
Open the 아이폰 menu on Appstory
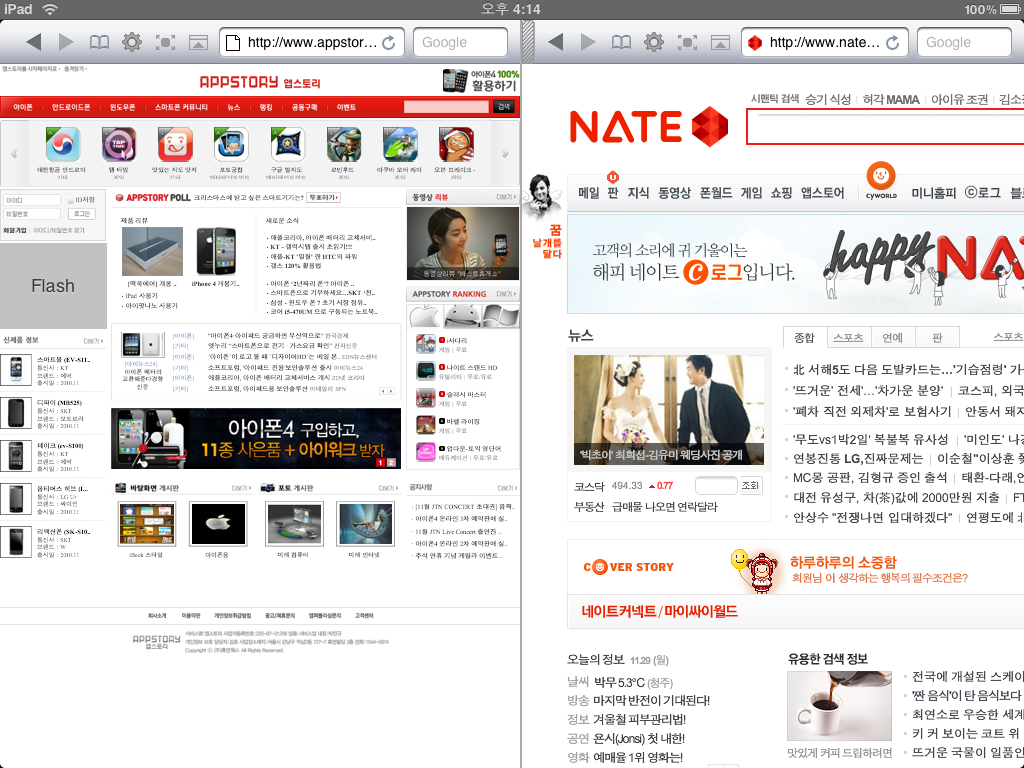[x=23, y=107]
